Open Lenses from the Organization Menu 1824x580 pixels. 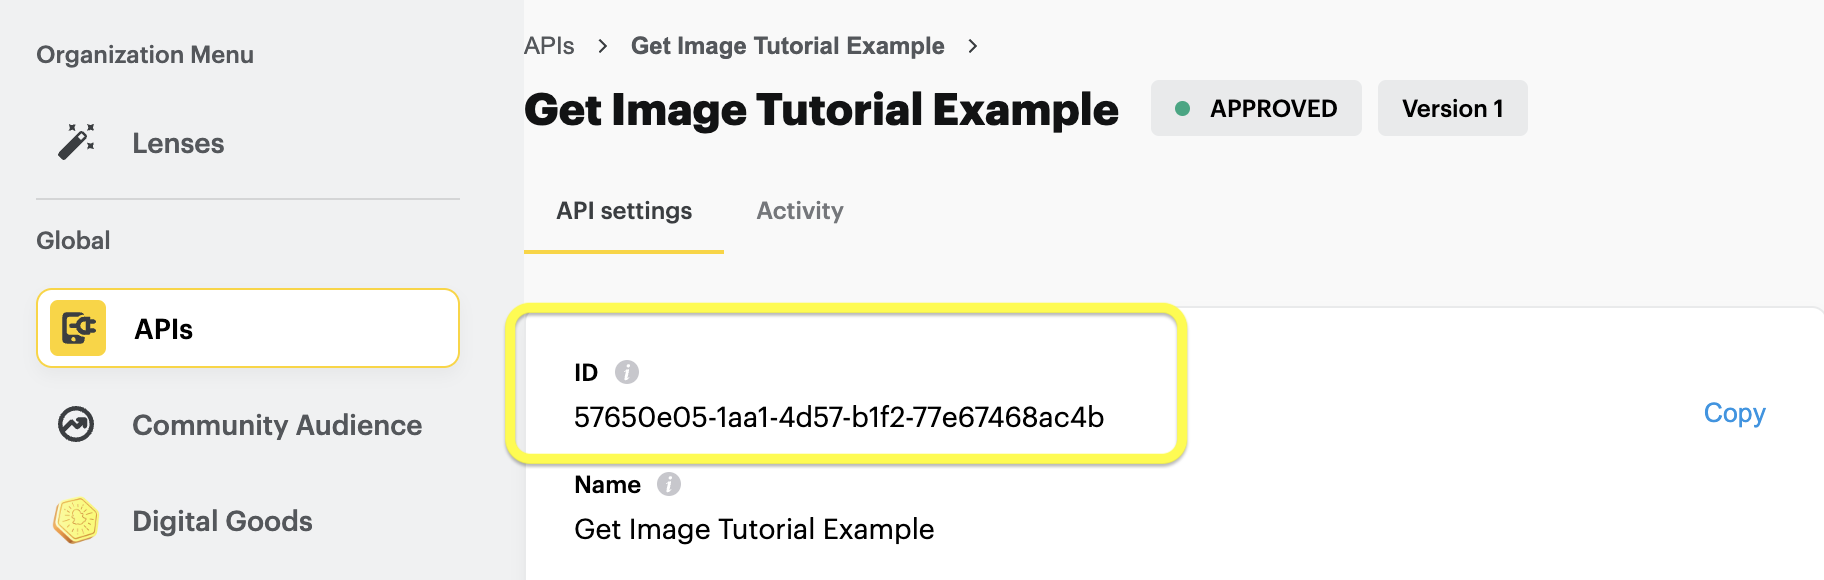(x=178, y=143)
